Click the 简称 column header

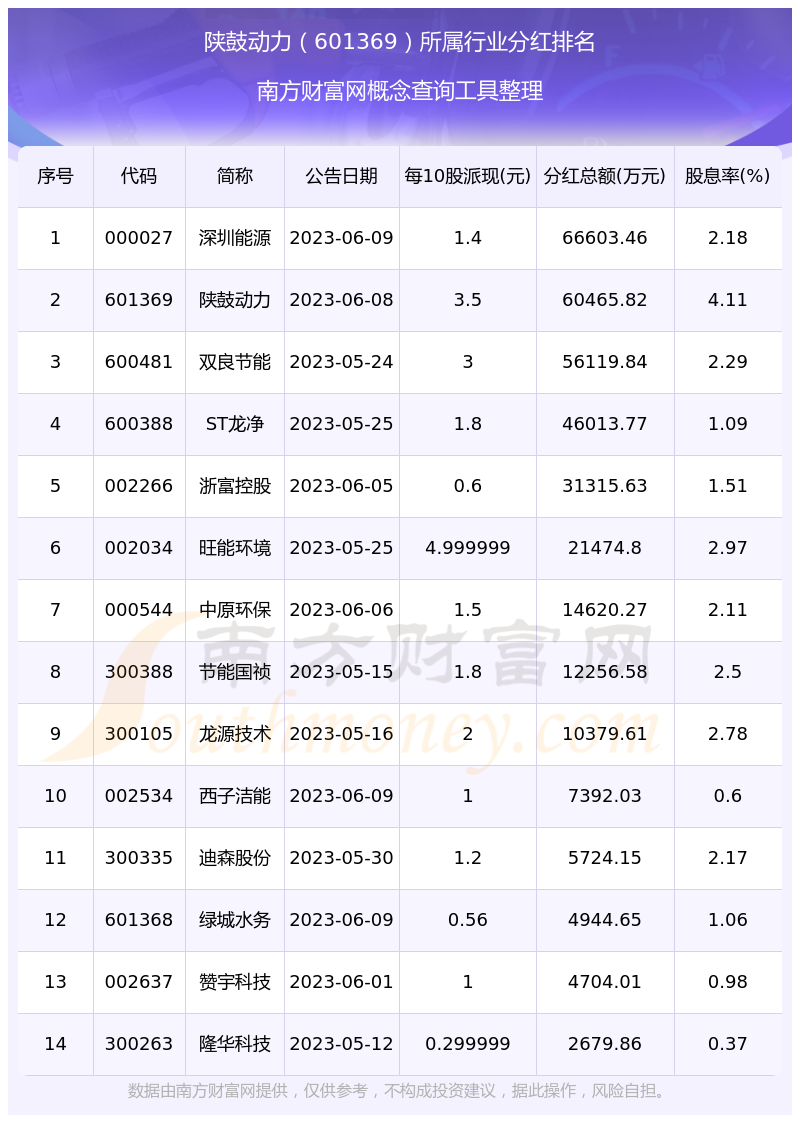(x=235, y=177)
